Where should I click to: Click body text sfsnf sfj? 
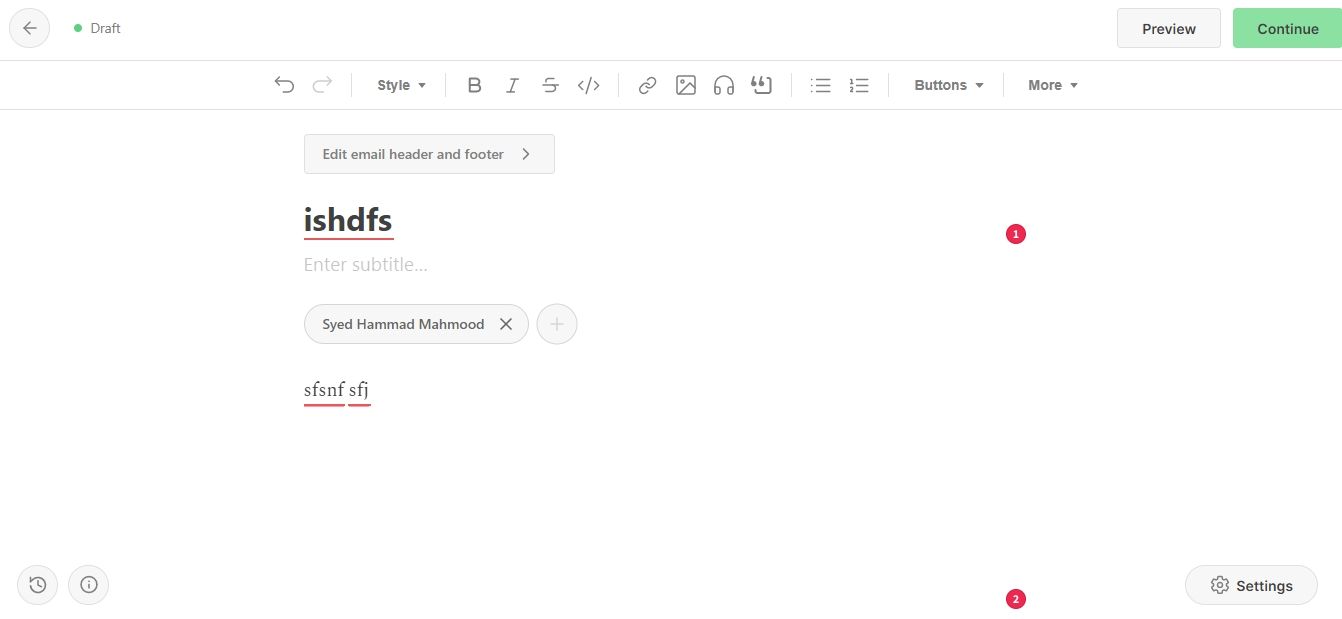pyautogui.click(x=337, y=389)
